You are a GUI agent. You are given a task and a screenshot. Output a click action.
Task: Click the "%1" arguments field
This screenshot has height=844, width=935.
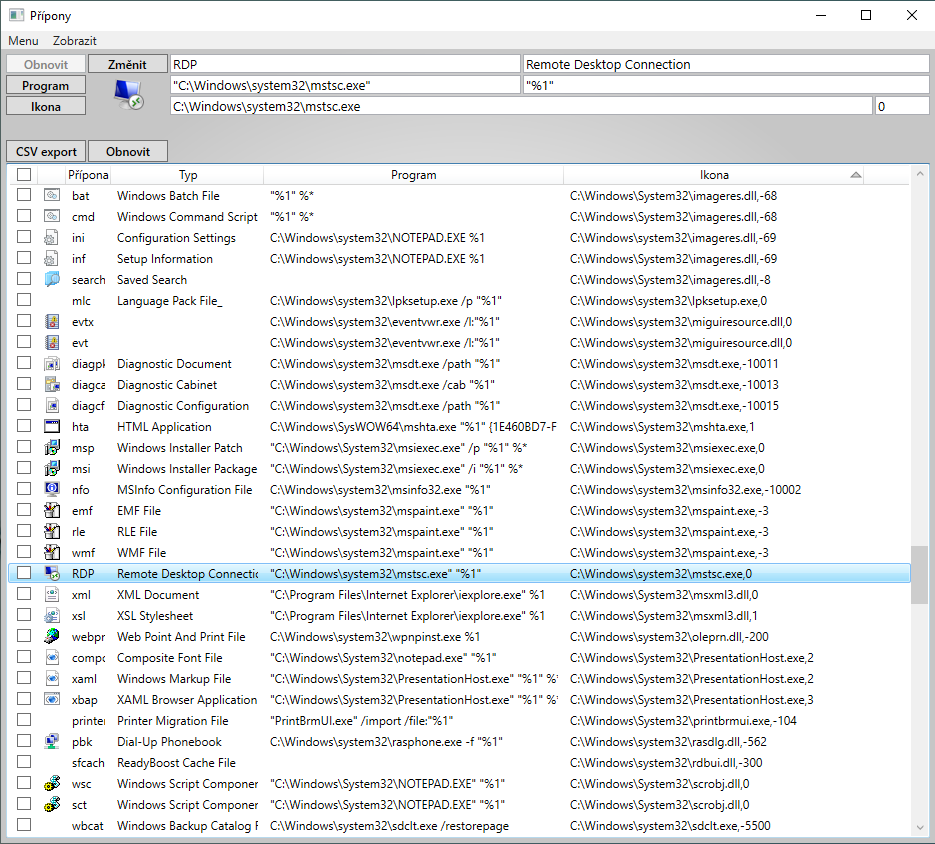pos(726,85)
